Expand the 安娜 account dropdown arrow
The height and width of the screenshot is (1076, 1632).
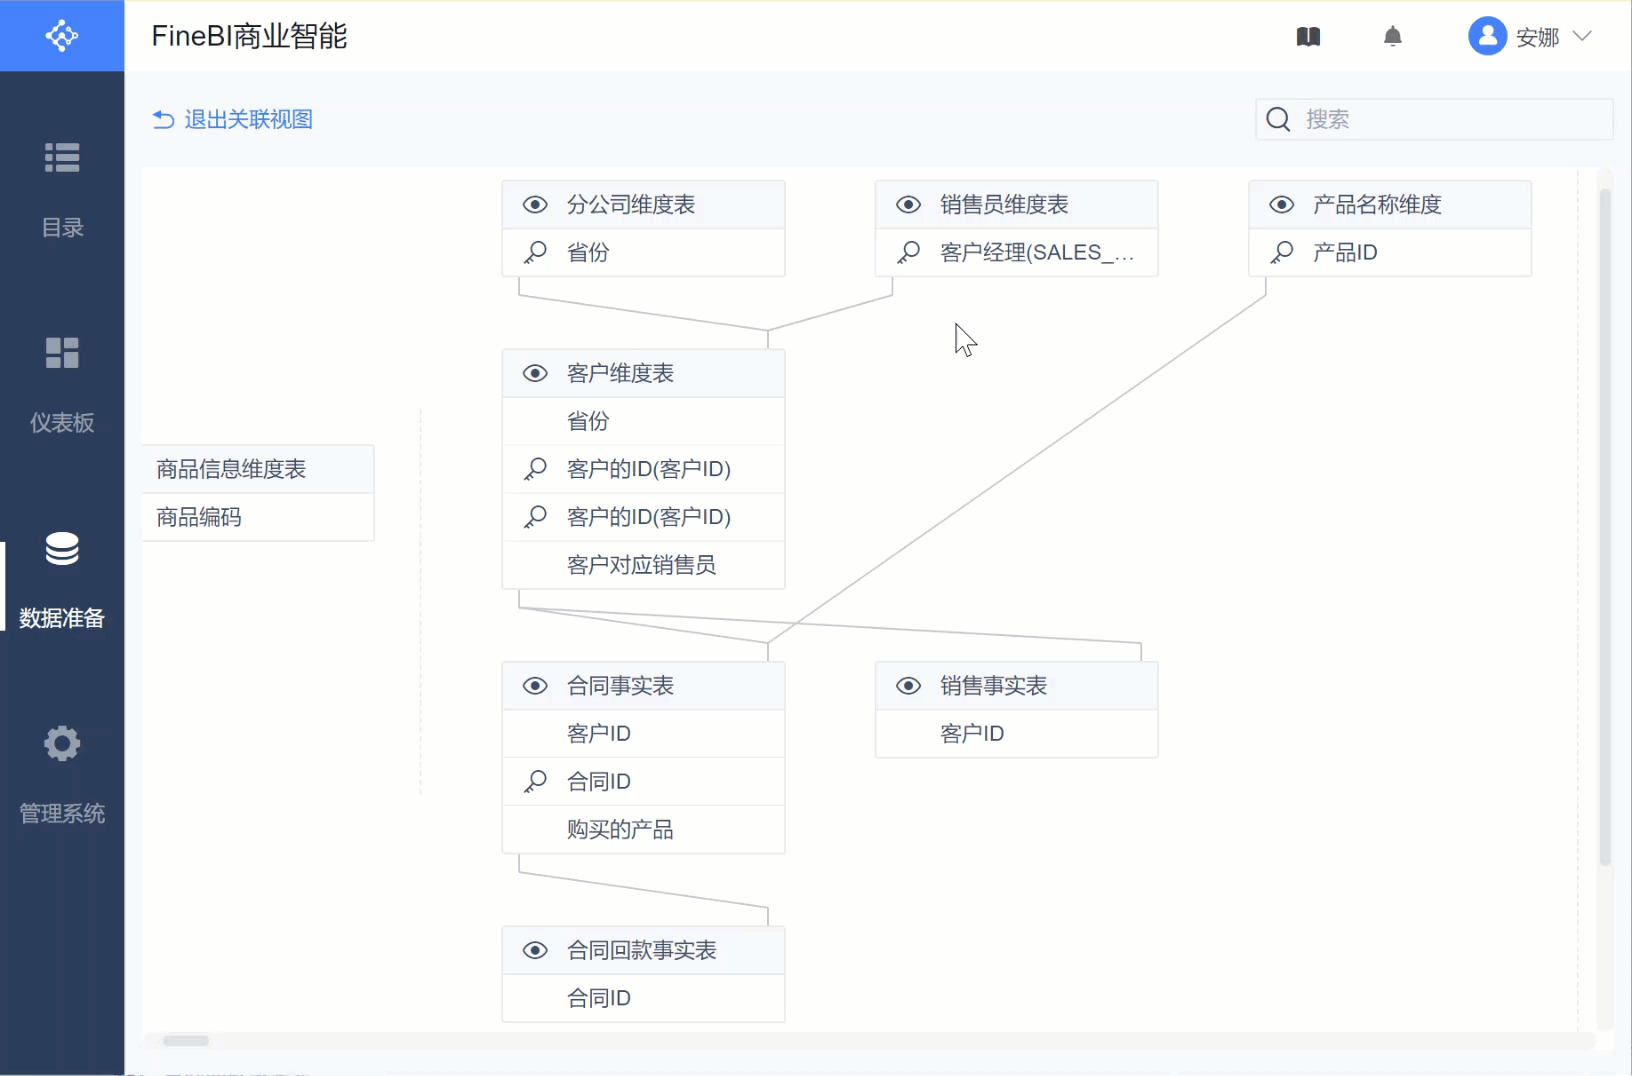[x=1582, y=37]
